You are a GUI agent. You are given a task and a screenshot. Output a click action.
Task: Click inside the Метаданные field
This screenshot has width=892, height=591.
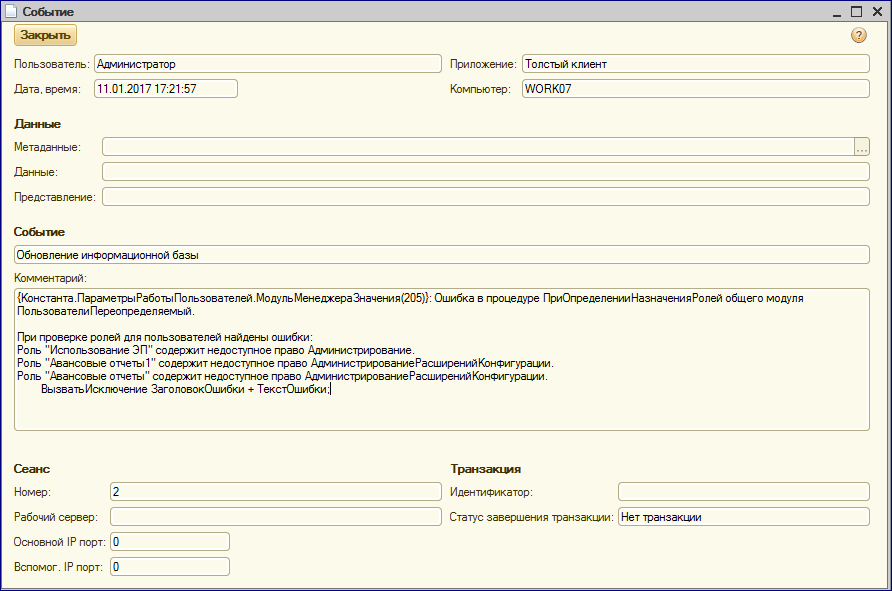[477, 147]
